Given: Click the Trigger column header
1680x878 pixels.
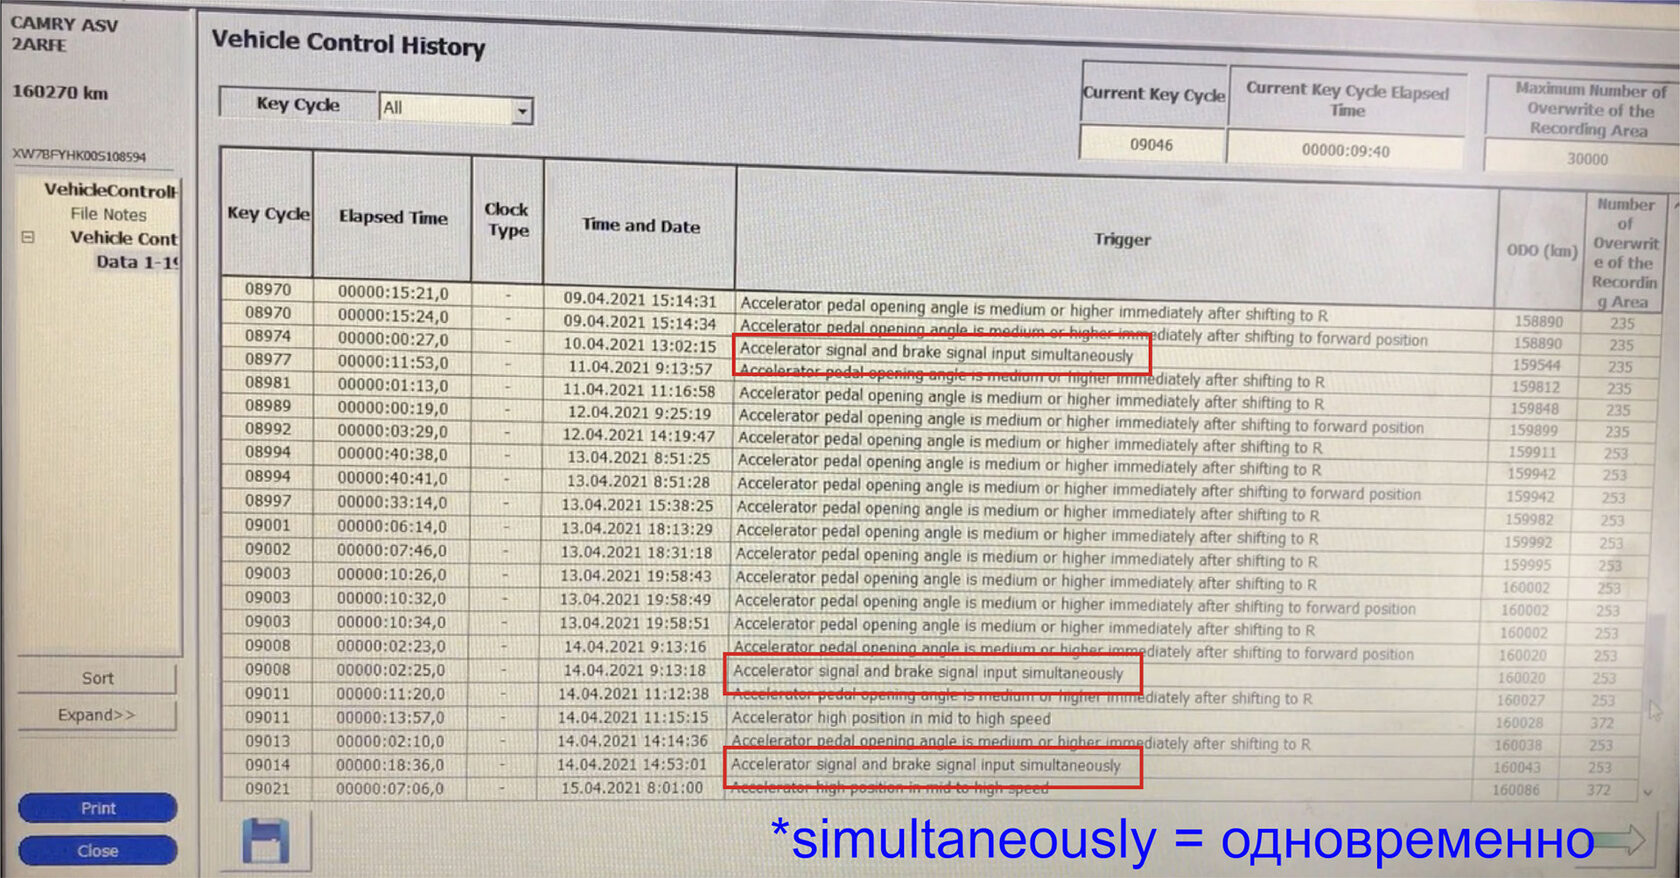Looking at the screenshot, I should click(1122, 239).
